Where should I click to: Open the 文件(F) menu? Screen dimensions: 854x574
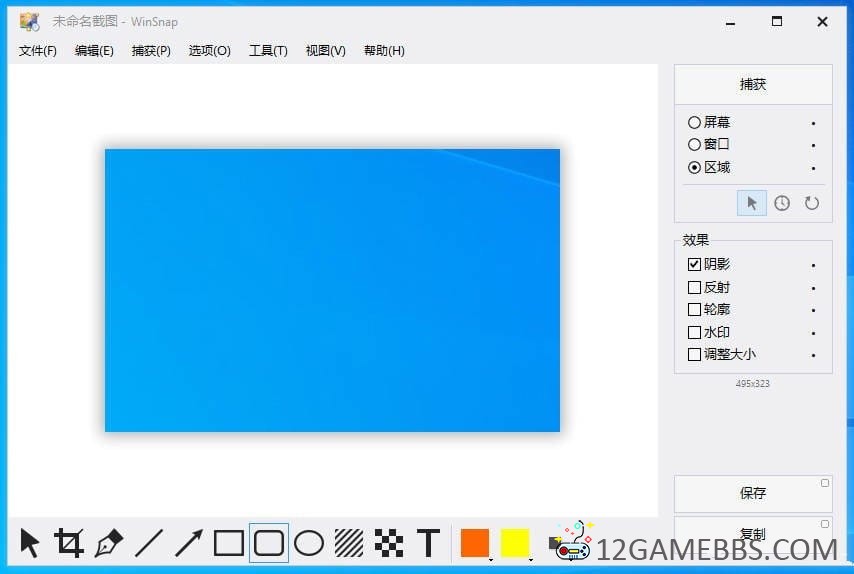(x=38, y=51)
